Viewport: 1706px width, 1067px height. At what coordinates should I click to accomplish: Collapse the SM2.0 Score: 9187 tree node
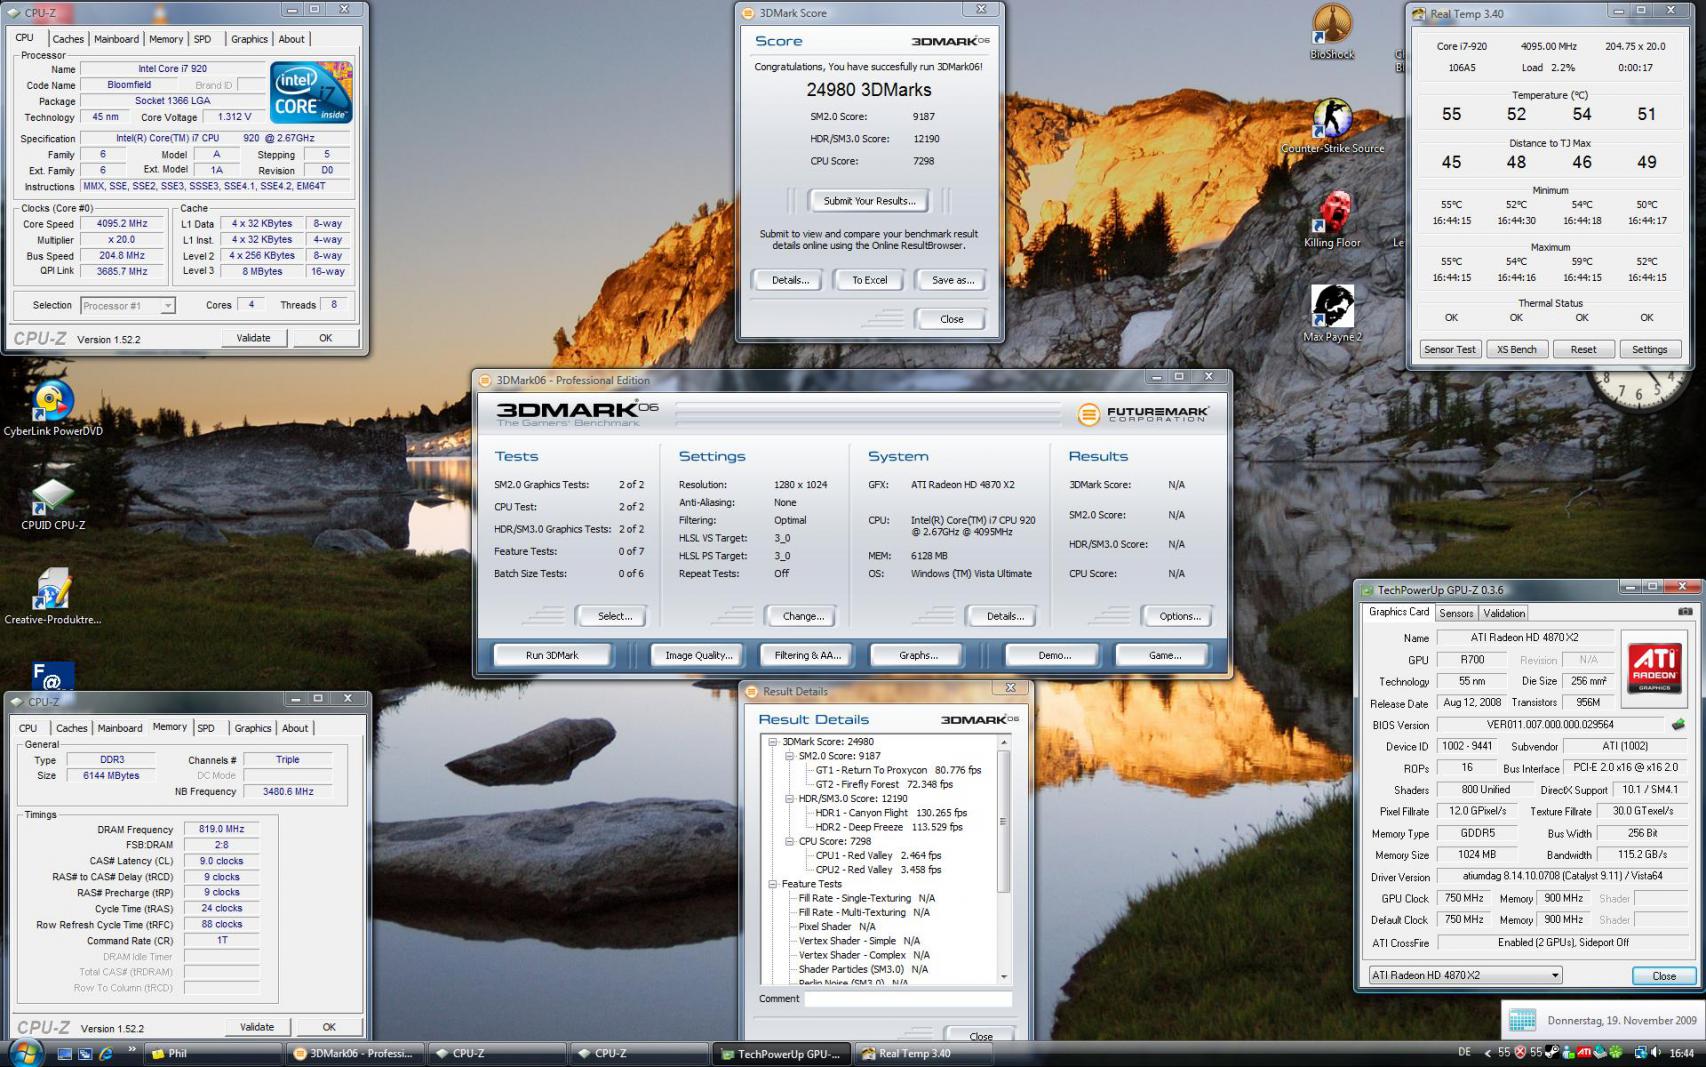[789, 756]
